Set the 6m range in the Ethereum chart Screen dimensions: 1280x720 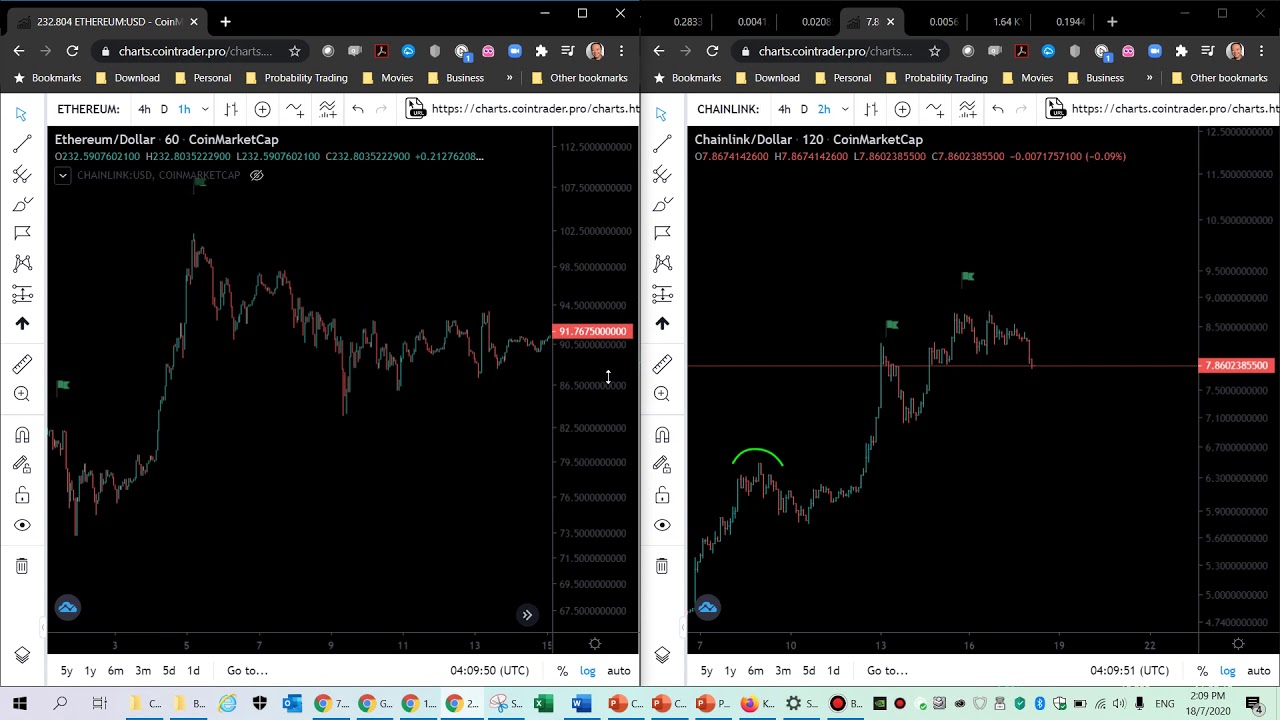tap(116, 671)
